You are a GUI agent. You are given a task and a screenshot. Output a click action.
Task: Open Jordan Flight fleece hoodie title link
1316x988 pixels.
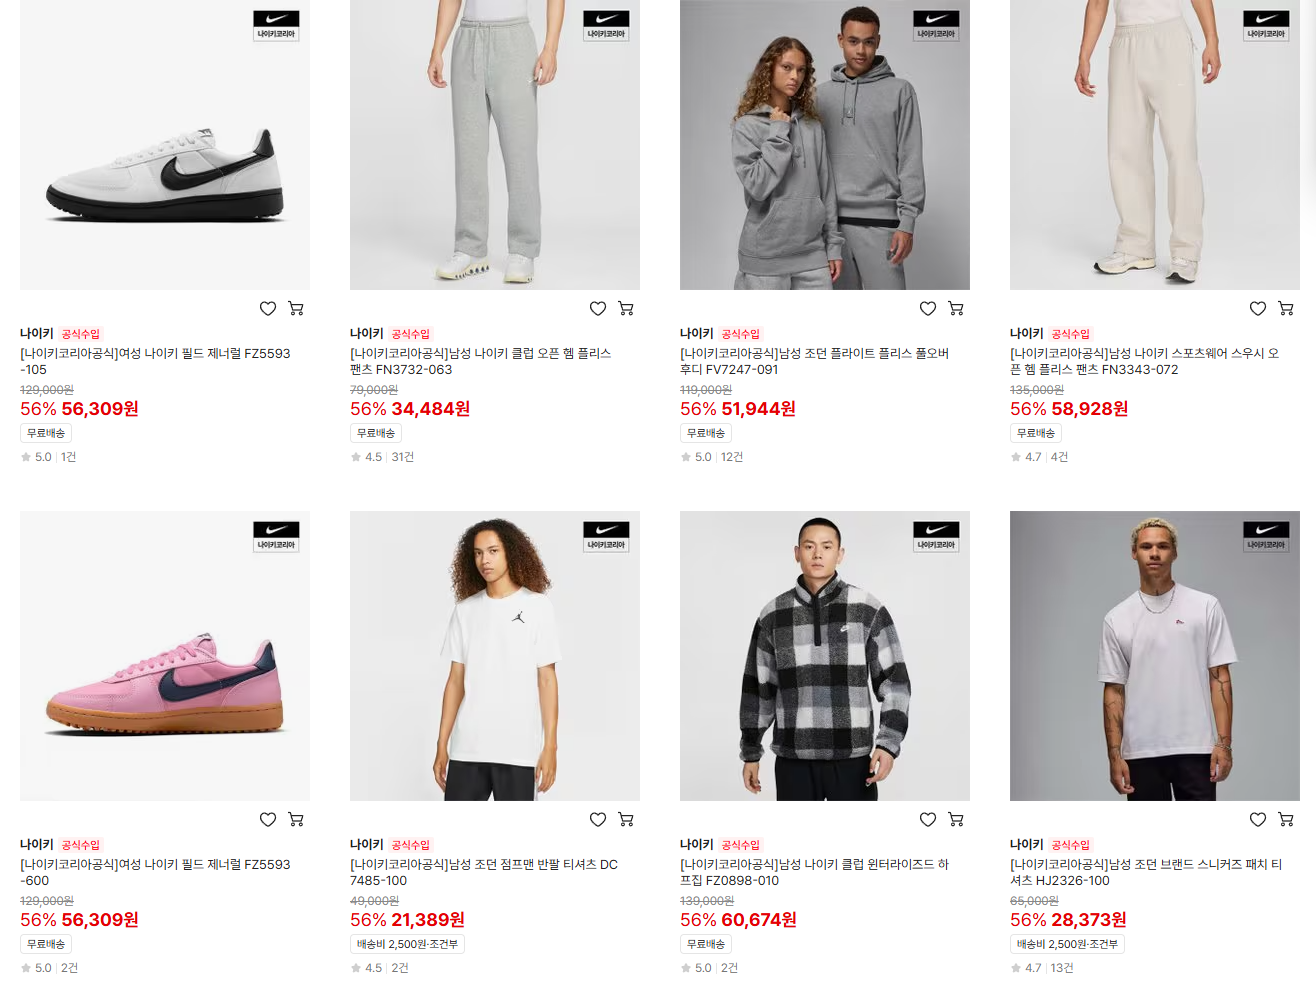pyautogui.click(x=814, y=362)
